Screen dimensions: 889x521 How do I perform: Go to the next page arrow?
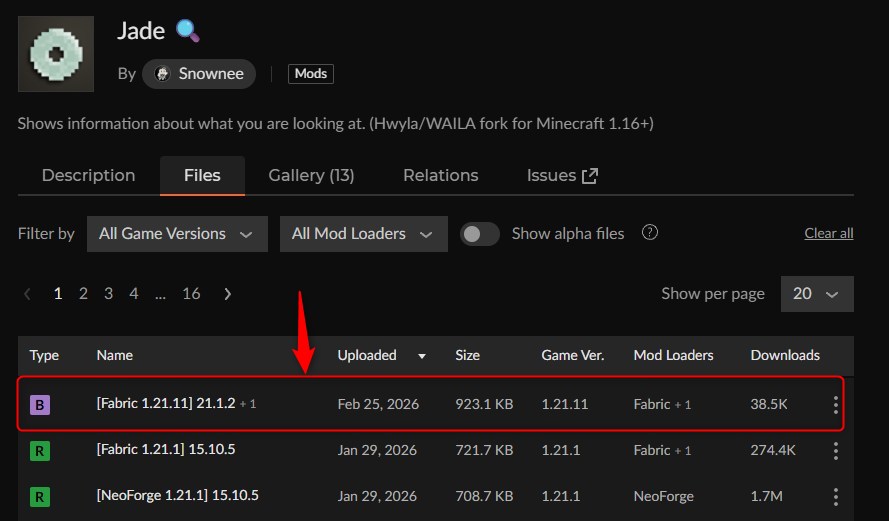(x=228, y=294)
